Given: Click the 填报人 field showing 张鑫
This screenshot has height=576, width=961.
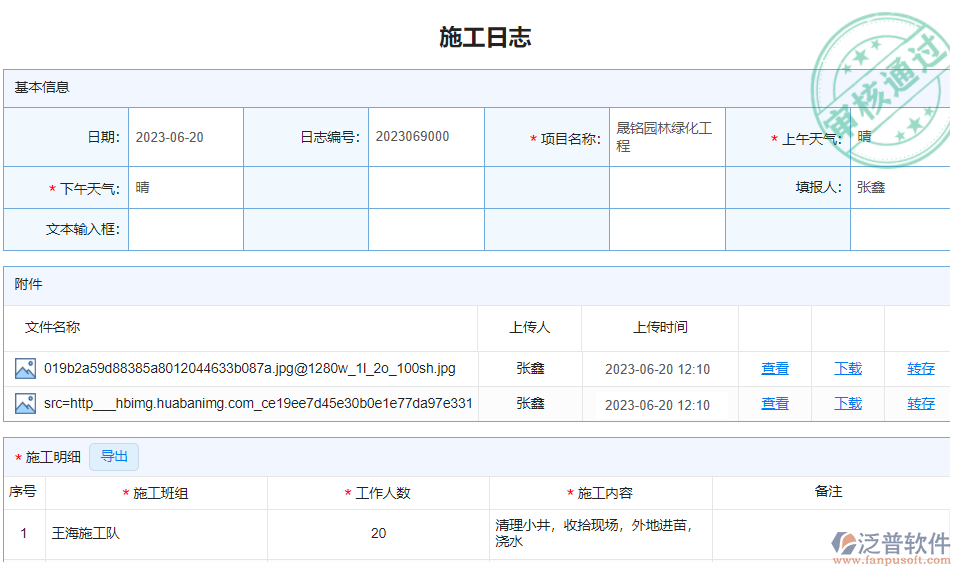Looking at the screenshot, I should 898,188.
